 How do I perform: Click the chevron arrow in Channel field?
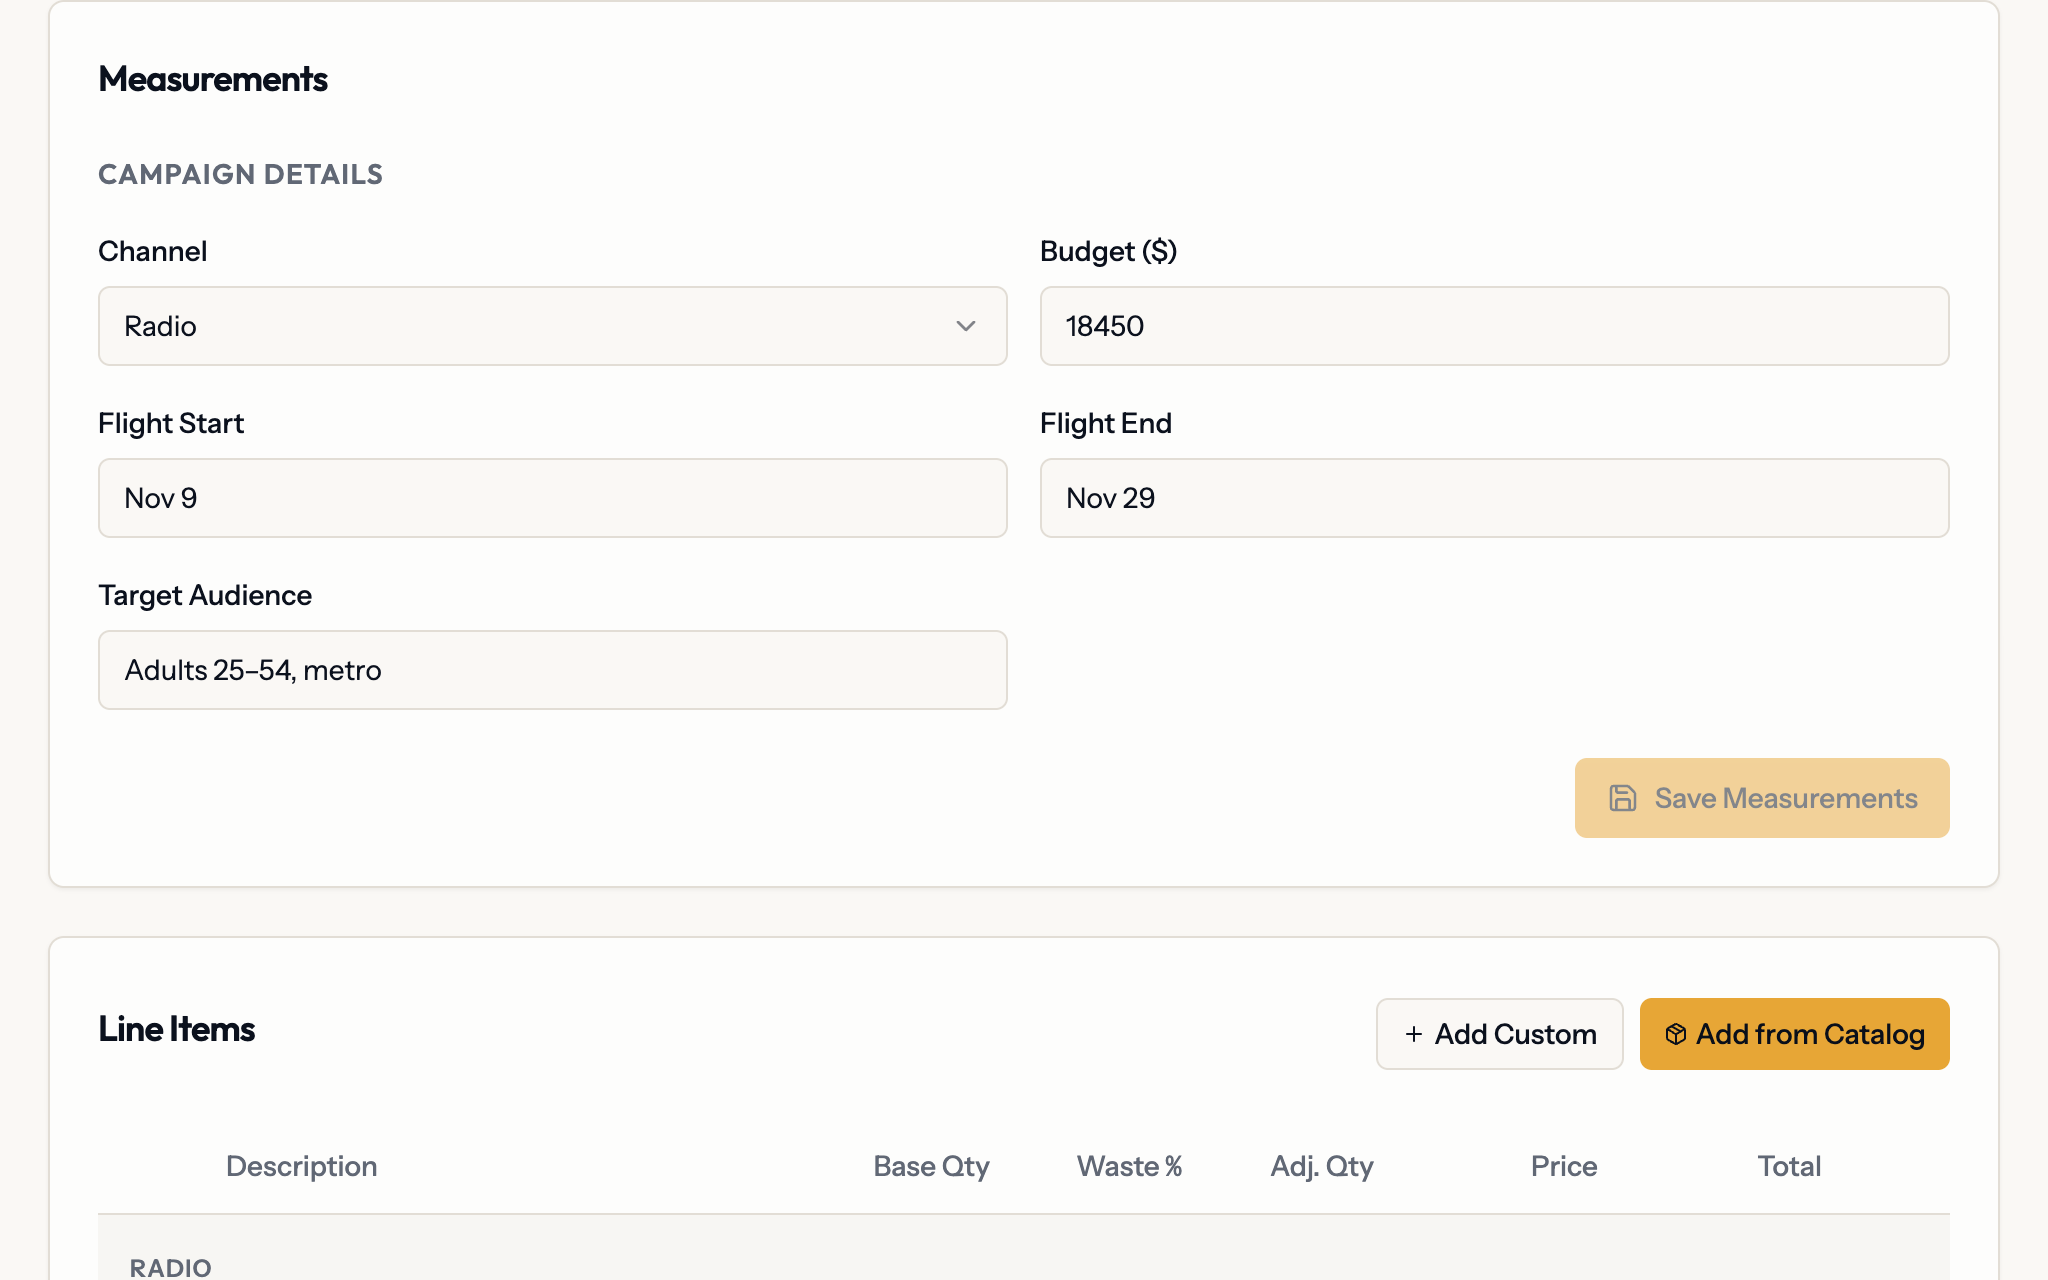(x=965, y=326)
